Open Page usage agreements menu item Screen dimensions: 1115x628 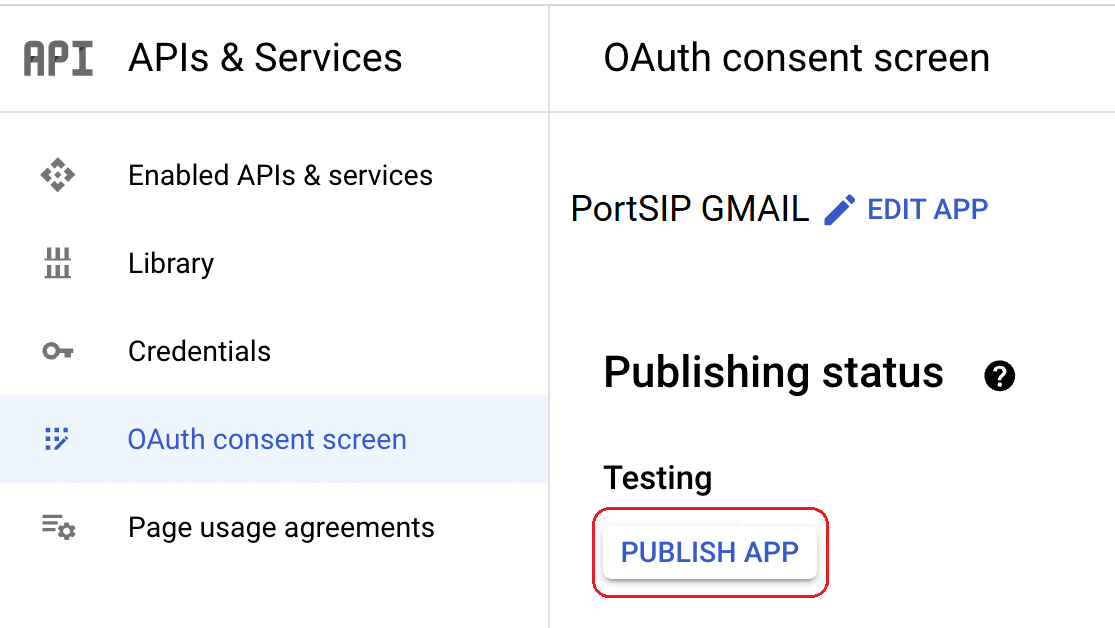(x=281, y=528)
